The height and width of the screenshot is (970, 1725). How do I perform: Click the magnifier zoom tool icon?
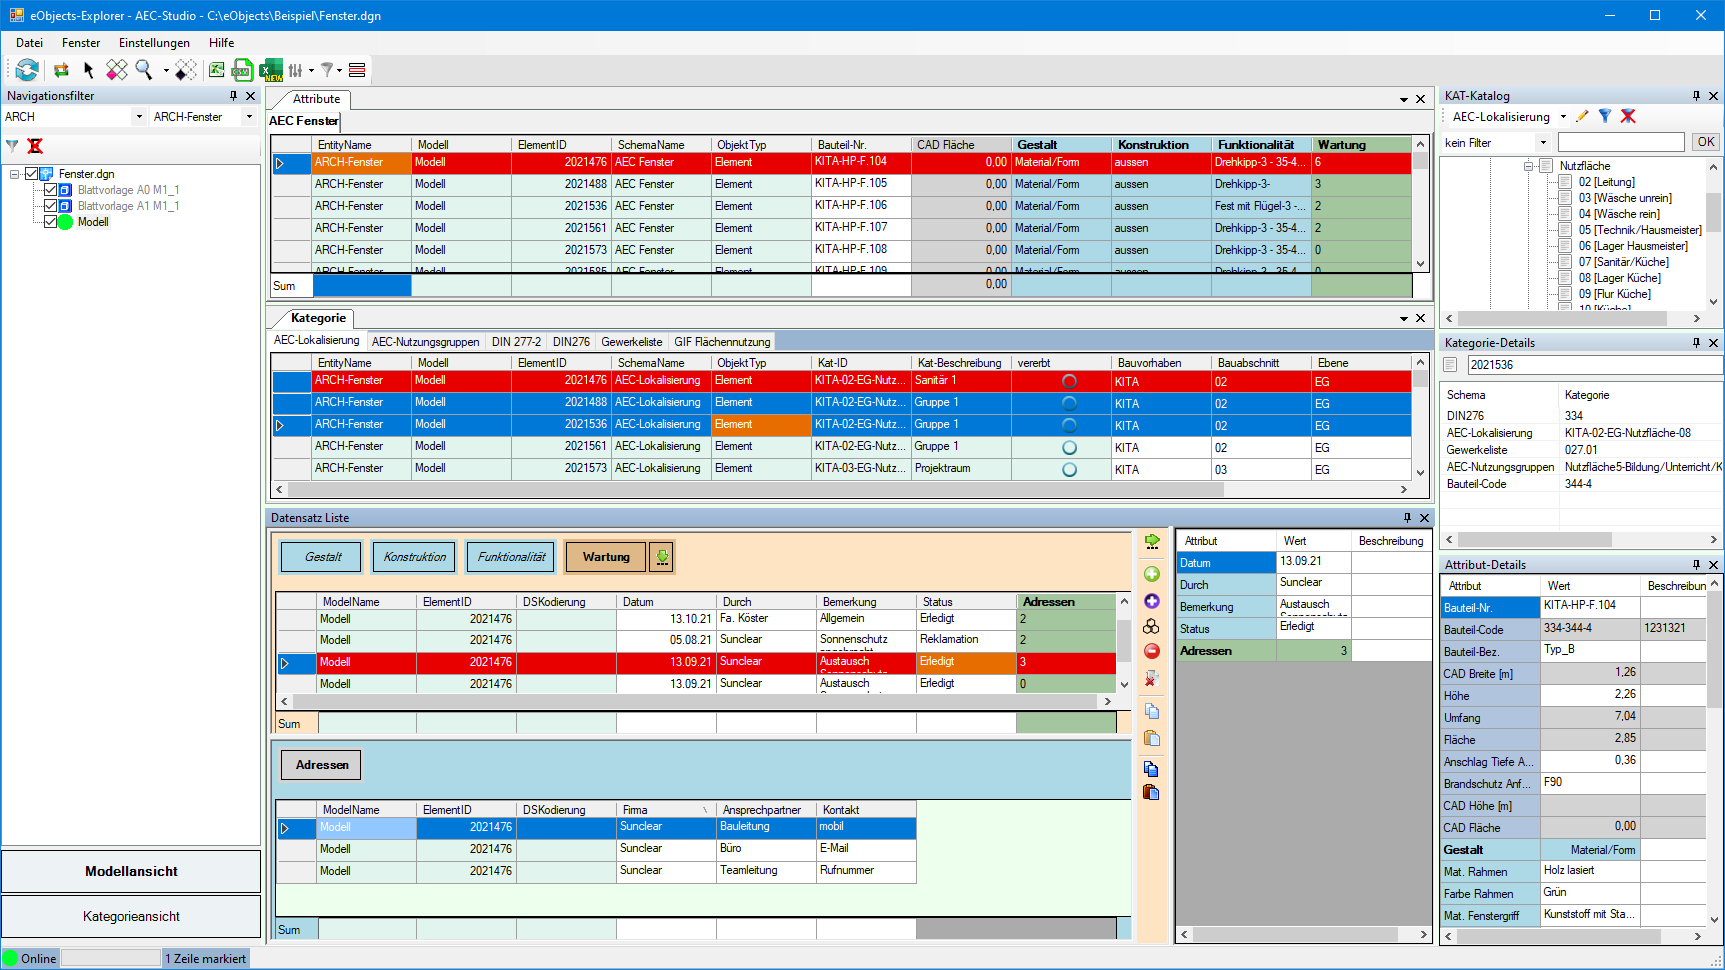[144, 70]
